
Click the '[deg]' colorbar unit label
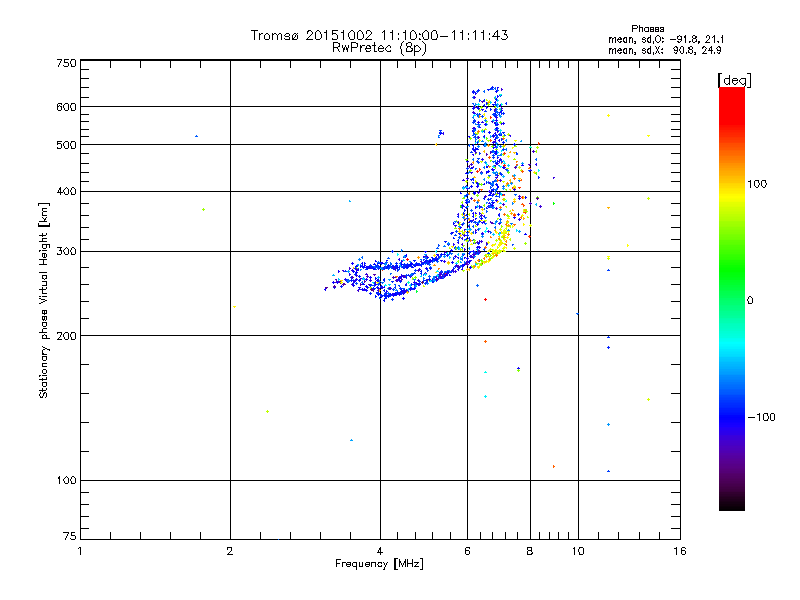734,80
